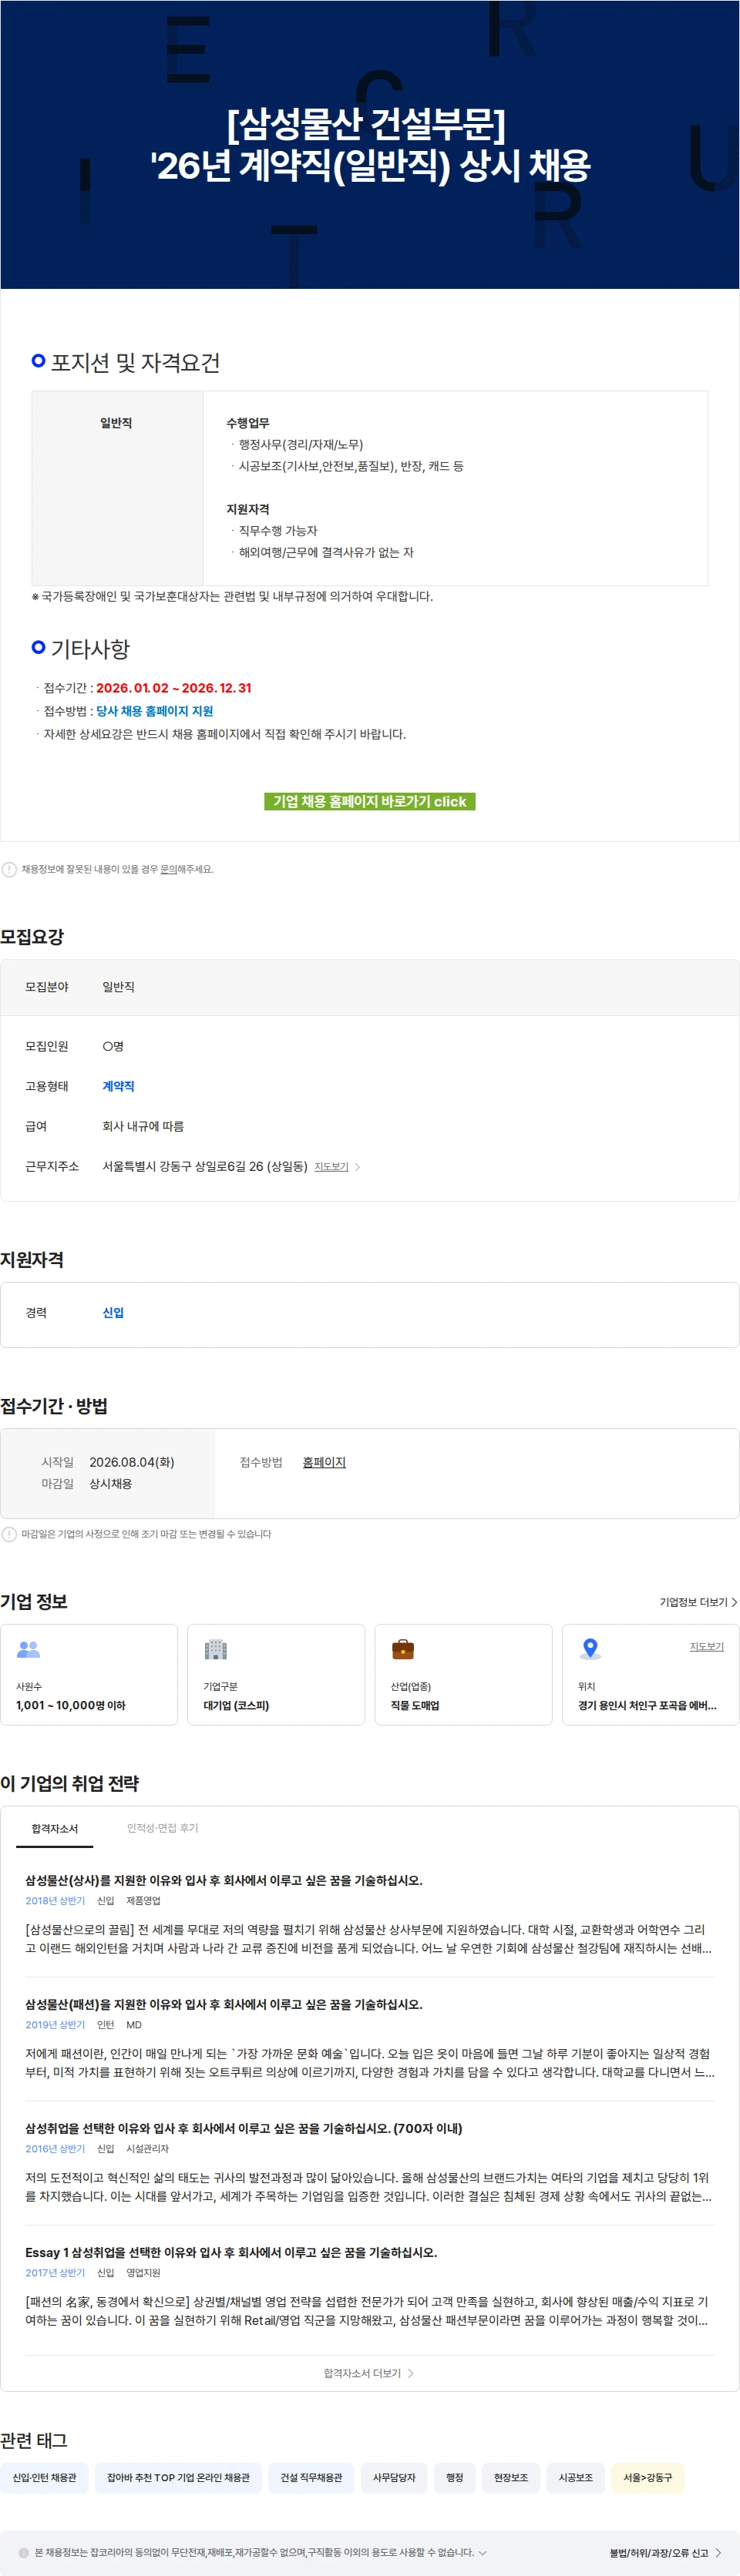The image size is (740, 2576).
Task: Switch to the 인적성·면접 후기 tab
Action: point(162,1827)
